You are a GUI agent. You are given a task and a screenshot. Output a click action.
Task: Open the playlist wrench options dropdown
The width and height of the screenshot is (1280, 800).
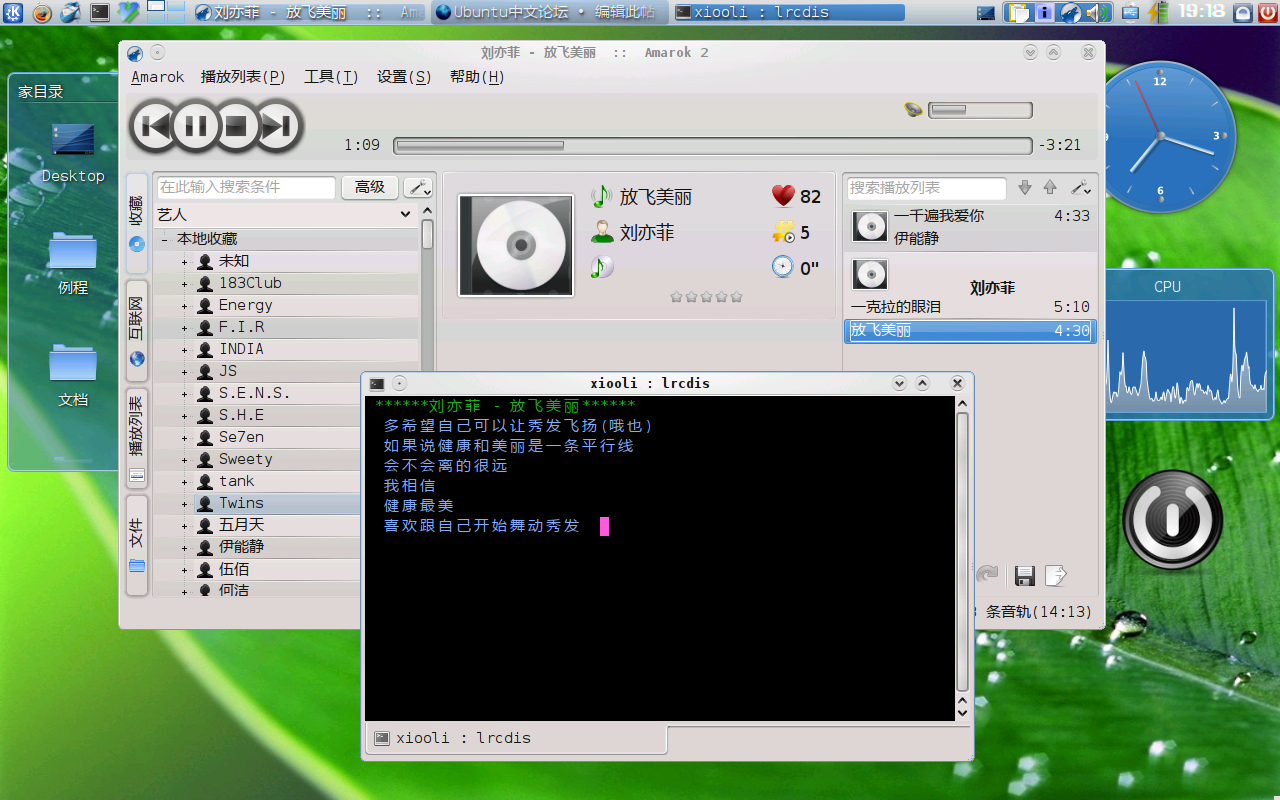point(1081,187)
